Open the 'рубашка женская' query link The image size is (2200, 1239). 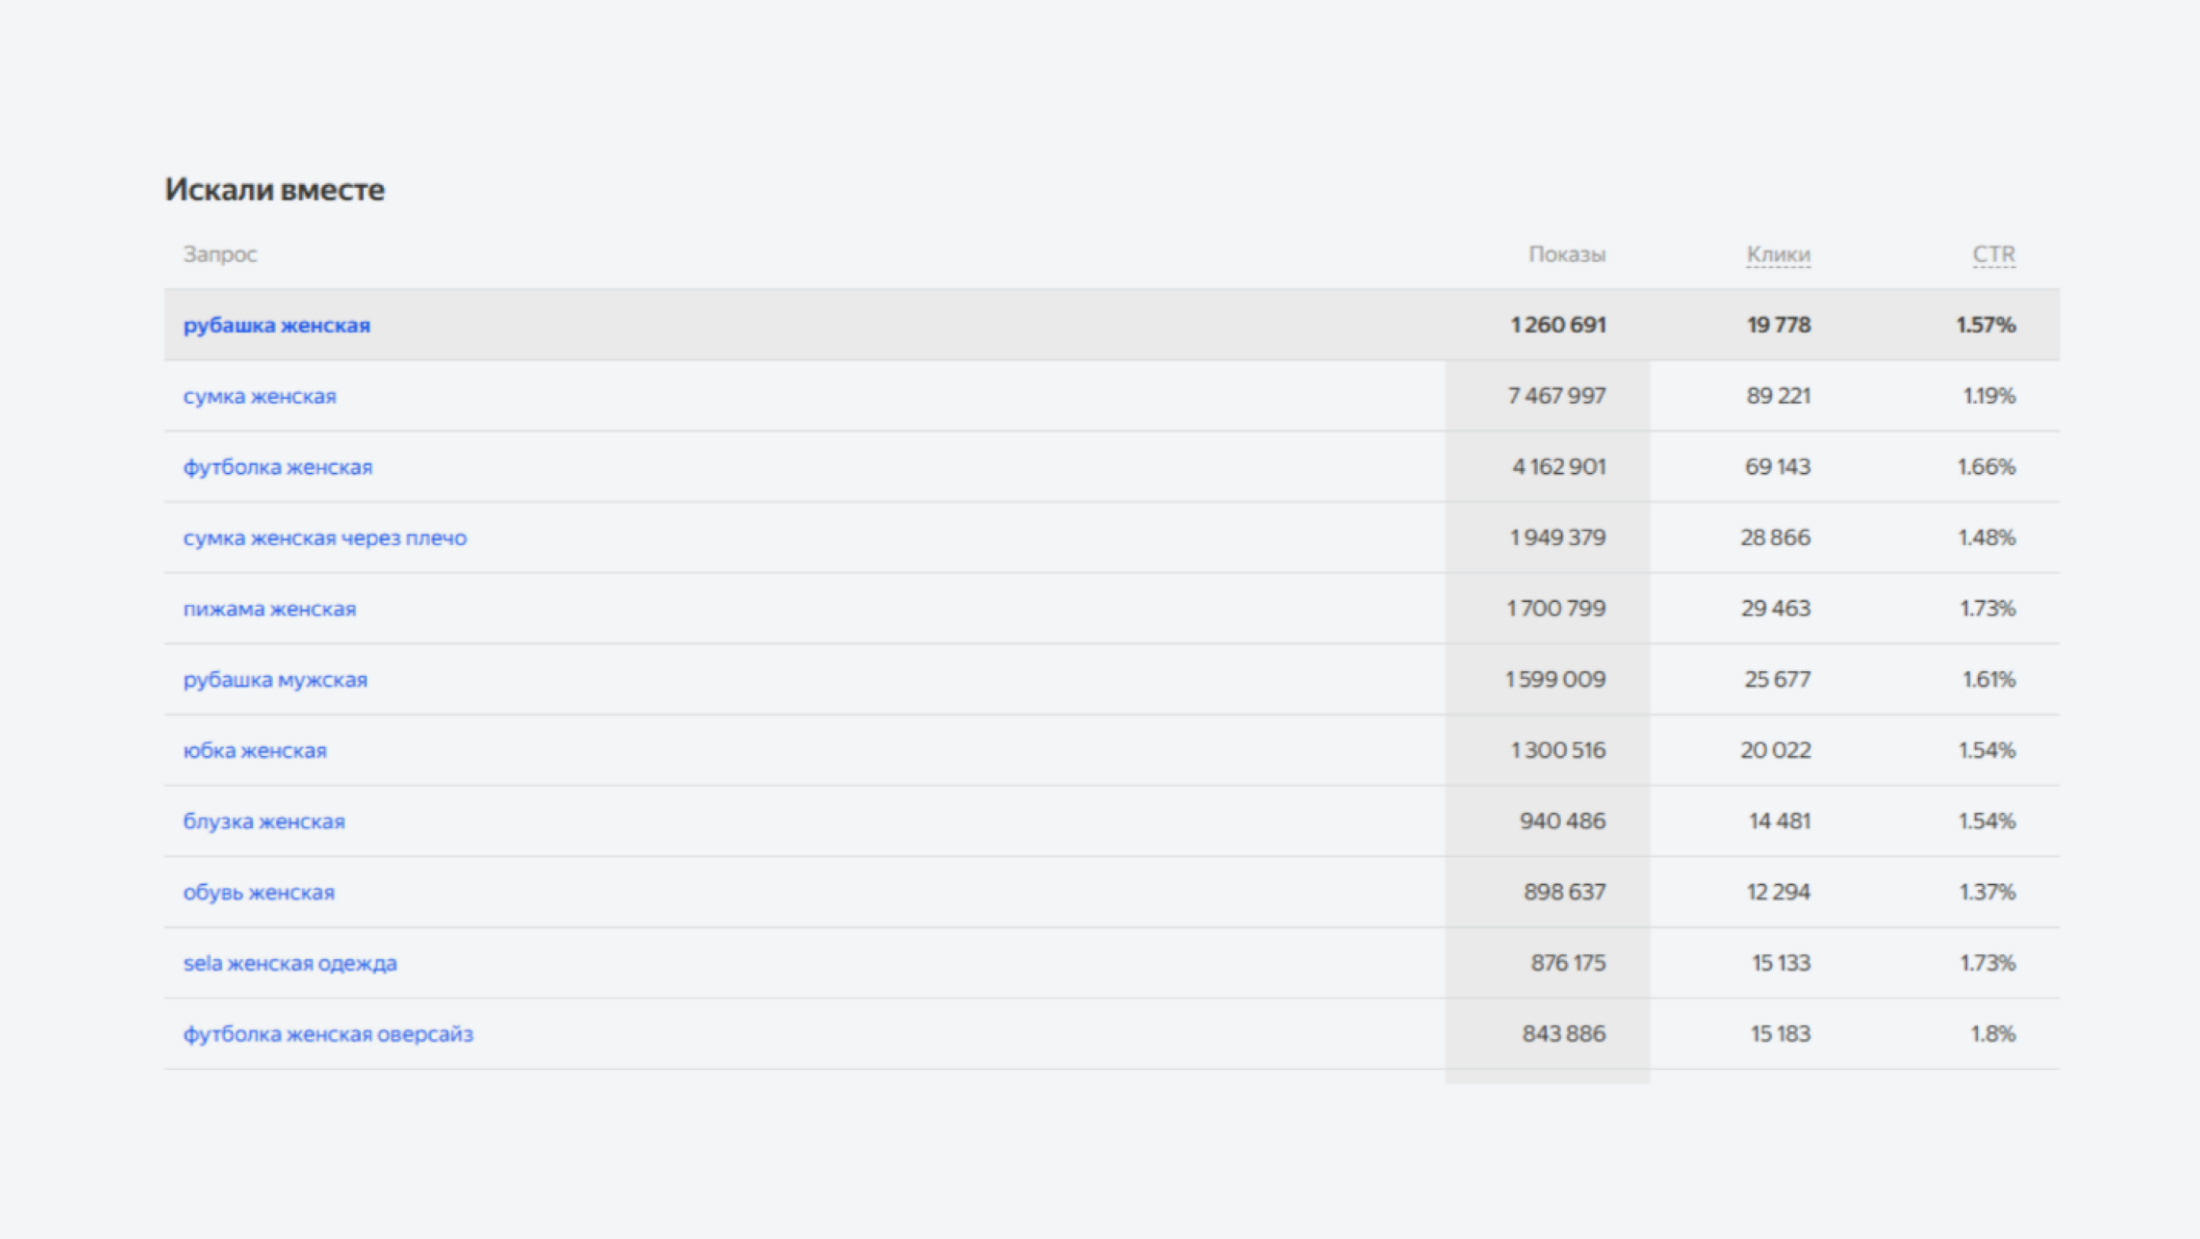tap(276, 325)
